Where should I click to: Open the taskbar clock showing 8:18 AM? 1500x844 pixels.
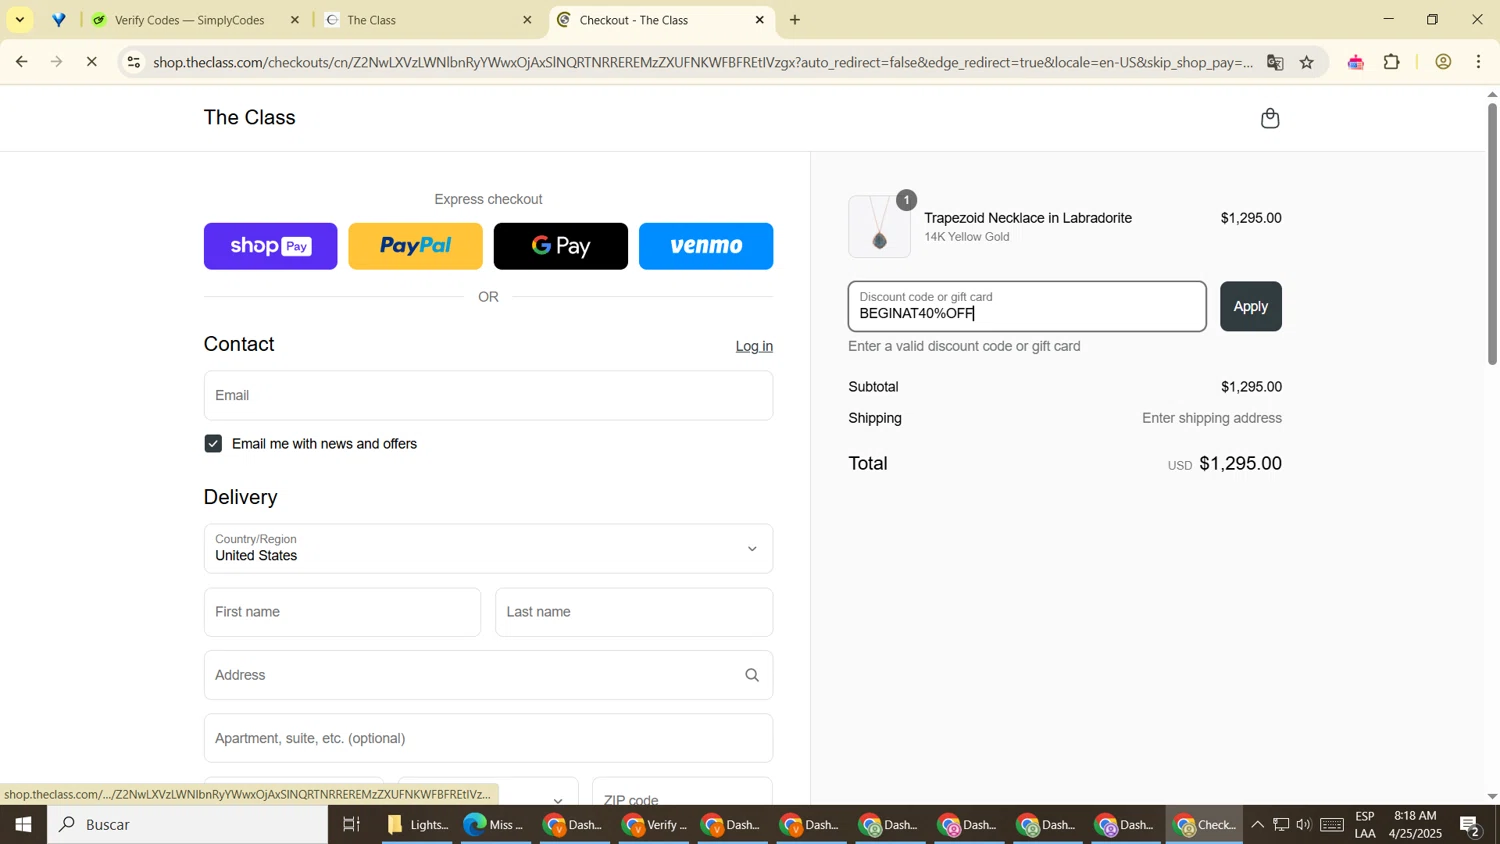[1415, 825]
